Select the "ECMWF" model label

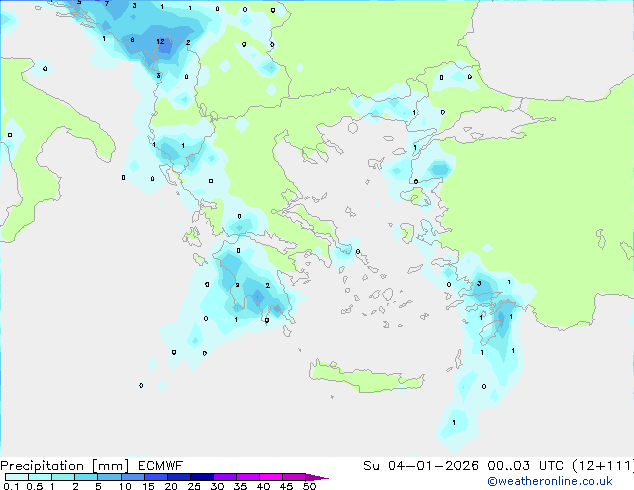(161, 466)
